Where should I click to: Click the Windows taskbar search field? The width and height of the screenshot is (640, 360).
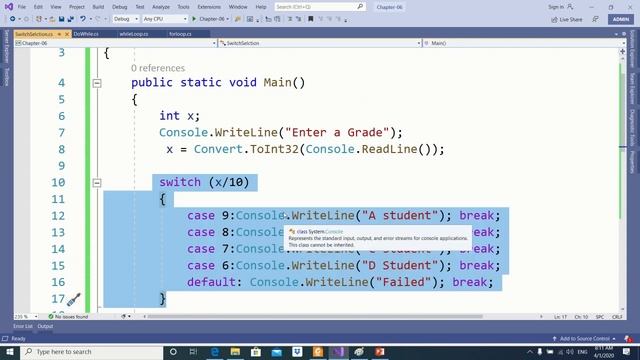(92, 352)
